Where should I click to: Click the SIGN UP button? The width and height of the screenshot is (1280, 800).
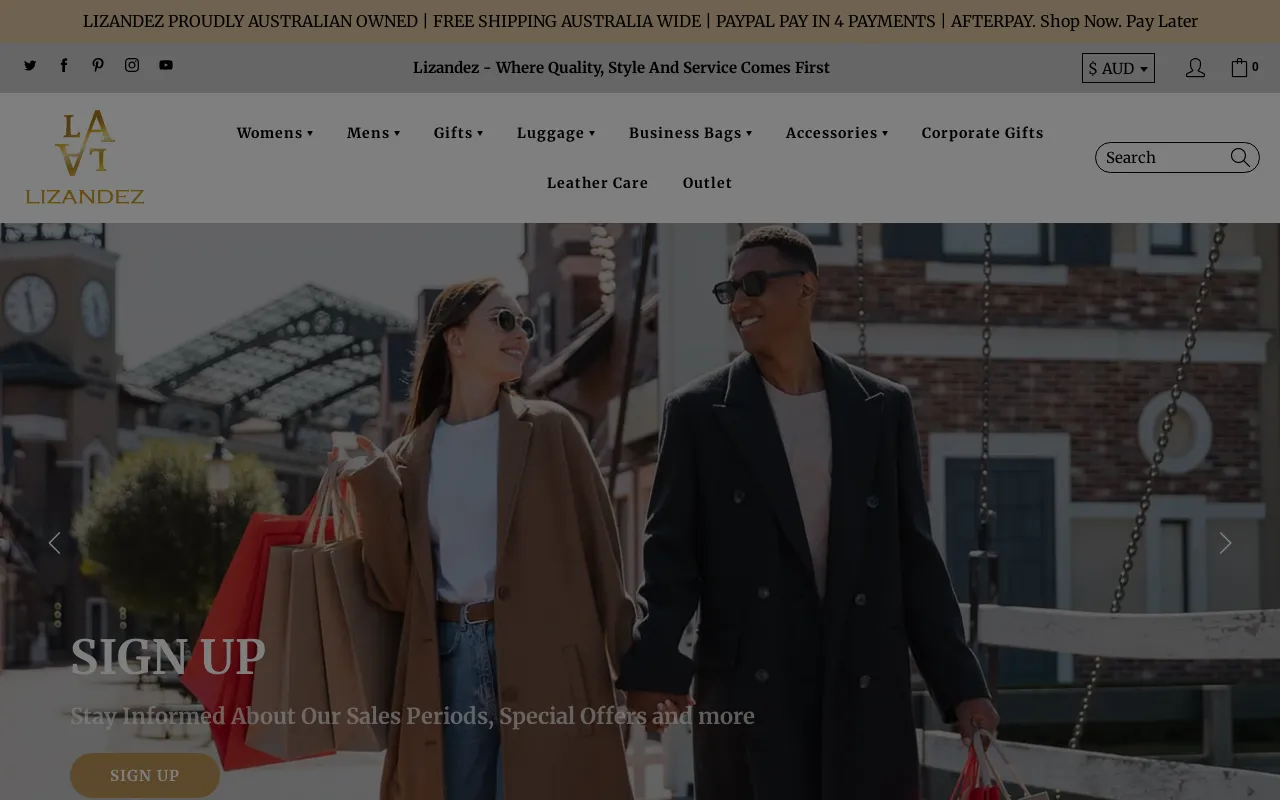point(145,774)
